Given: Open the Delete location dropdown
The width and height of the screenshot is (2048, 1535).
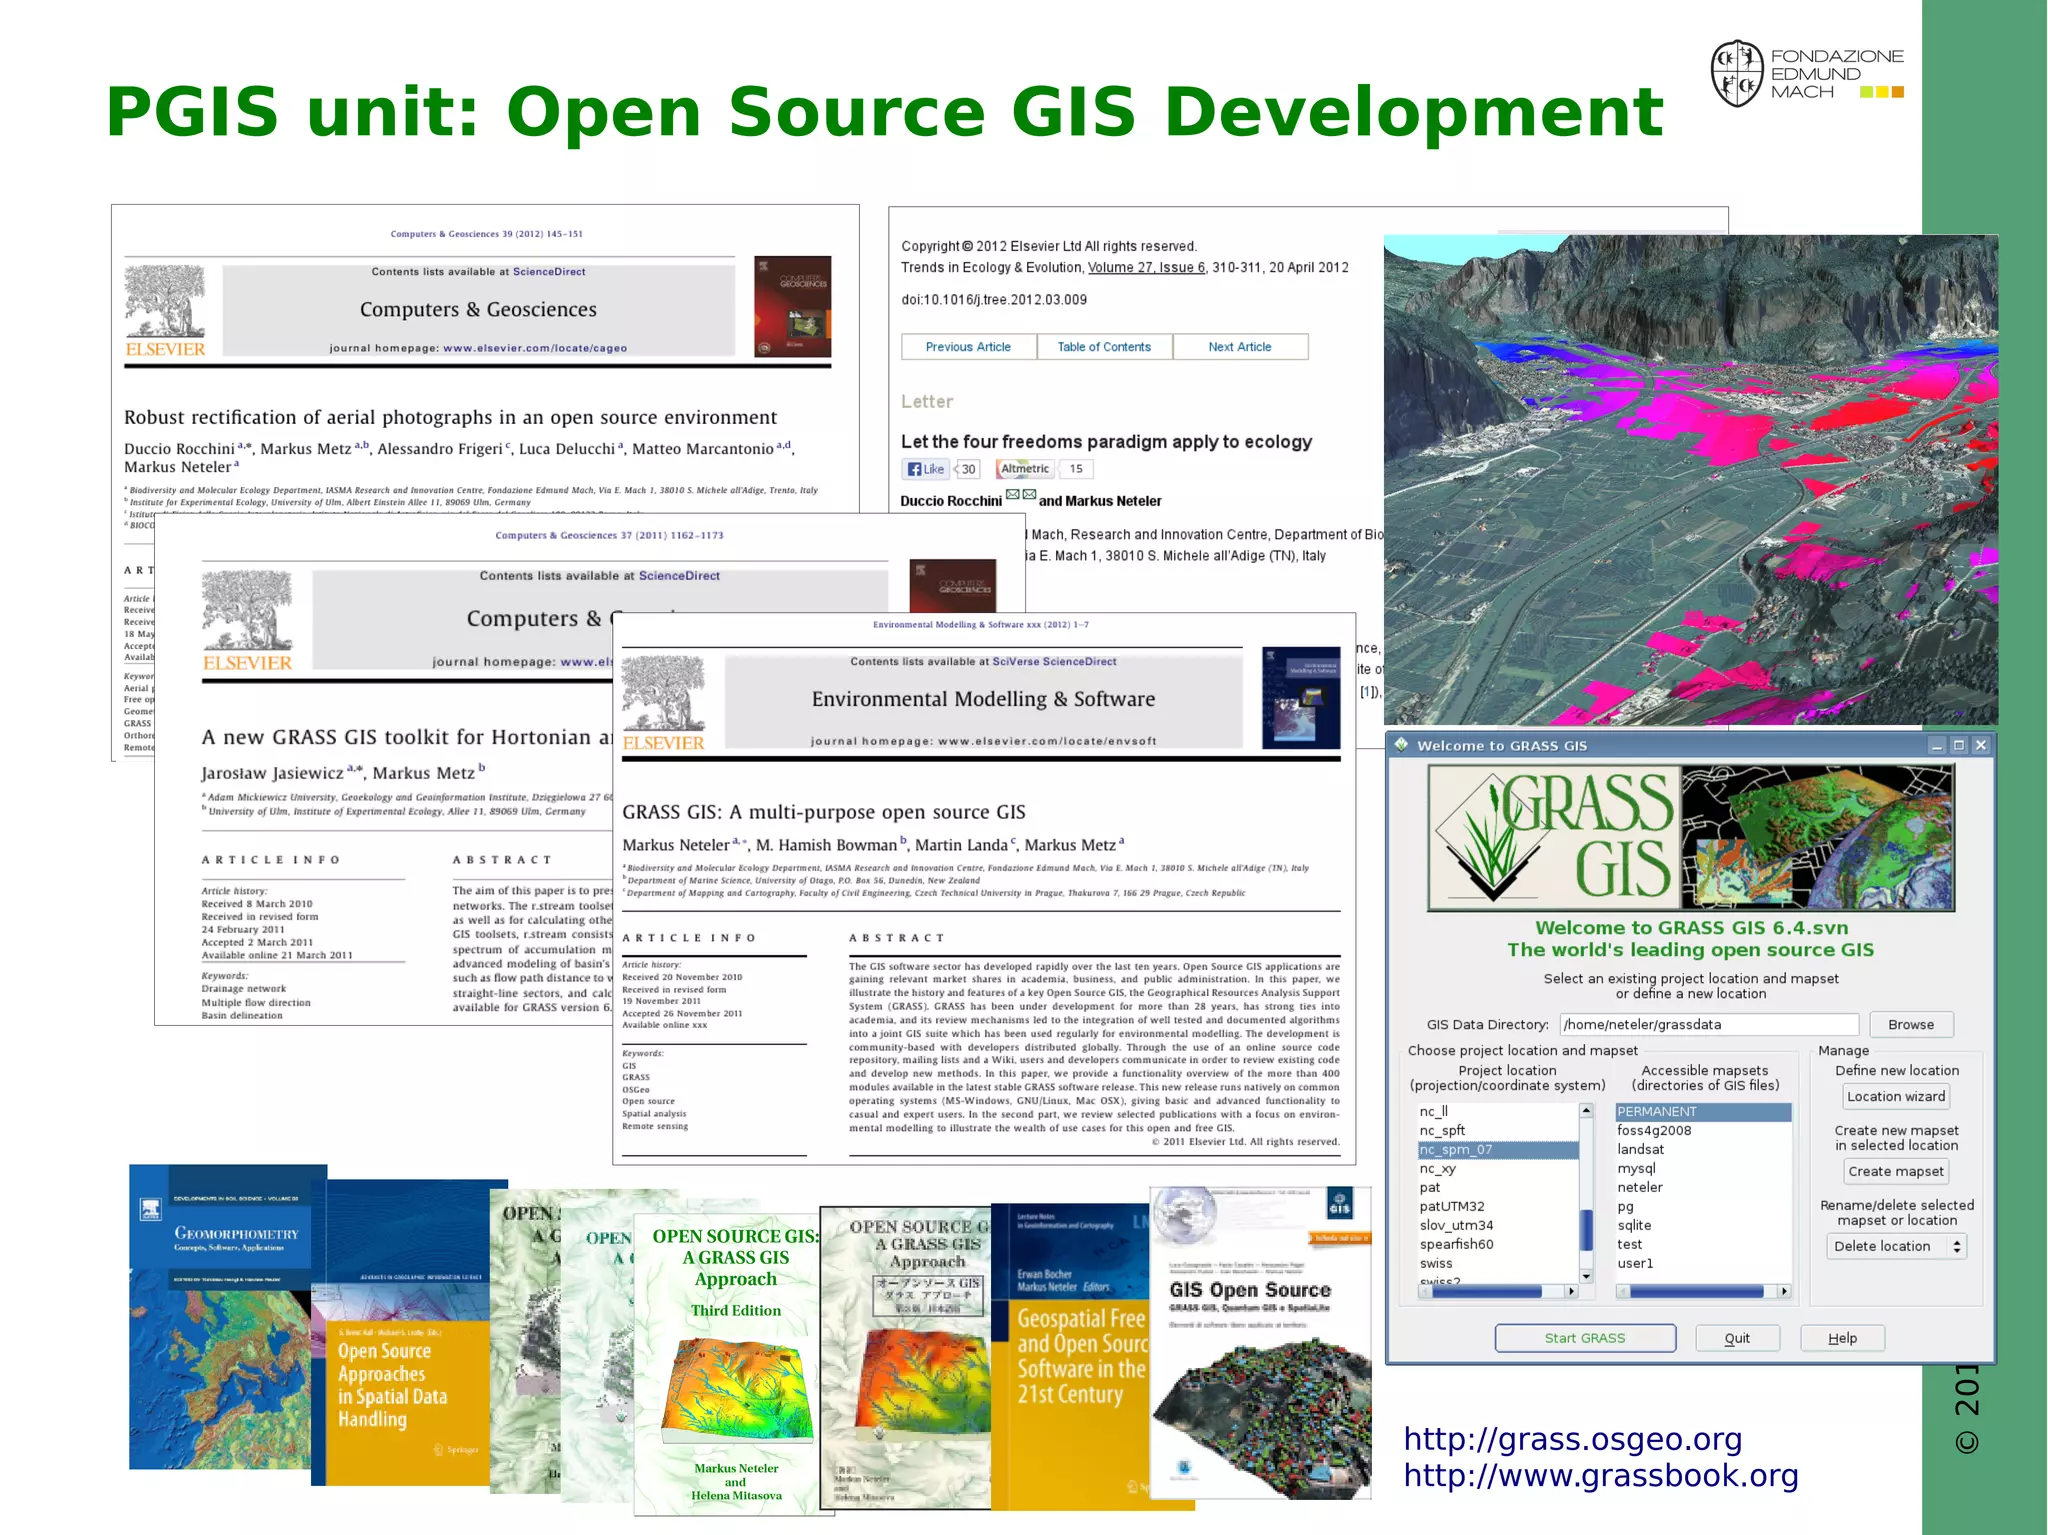Looking at the screenshot, I should coord(1896,1246).
